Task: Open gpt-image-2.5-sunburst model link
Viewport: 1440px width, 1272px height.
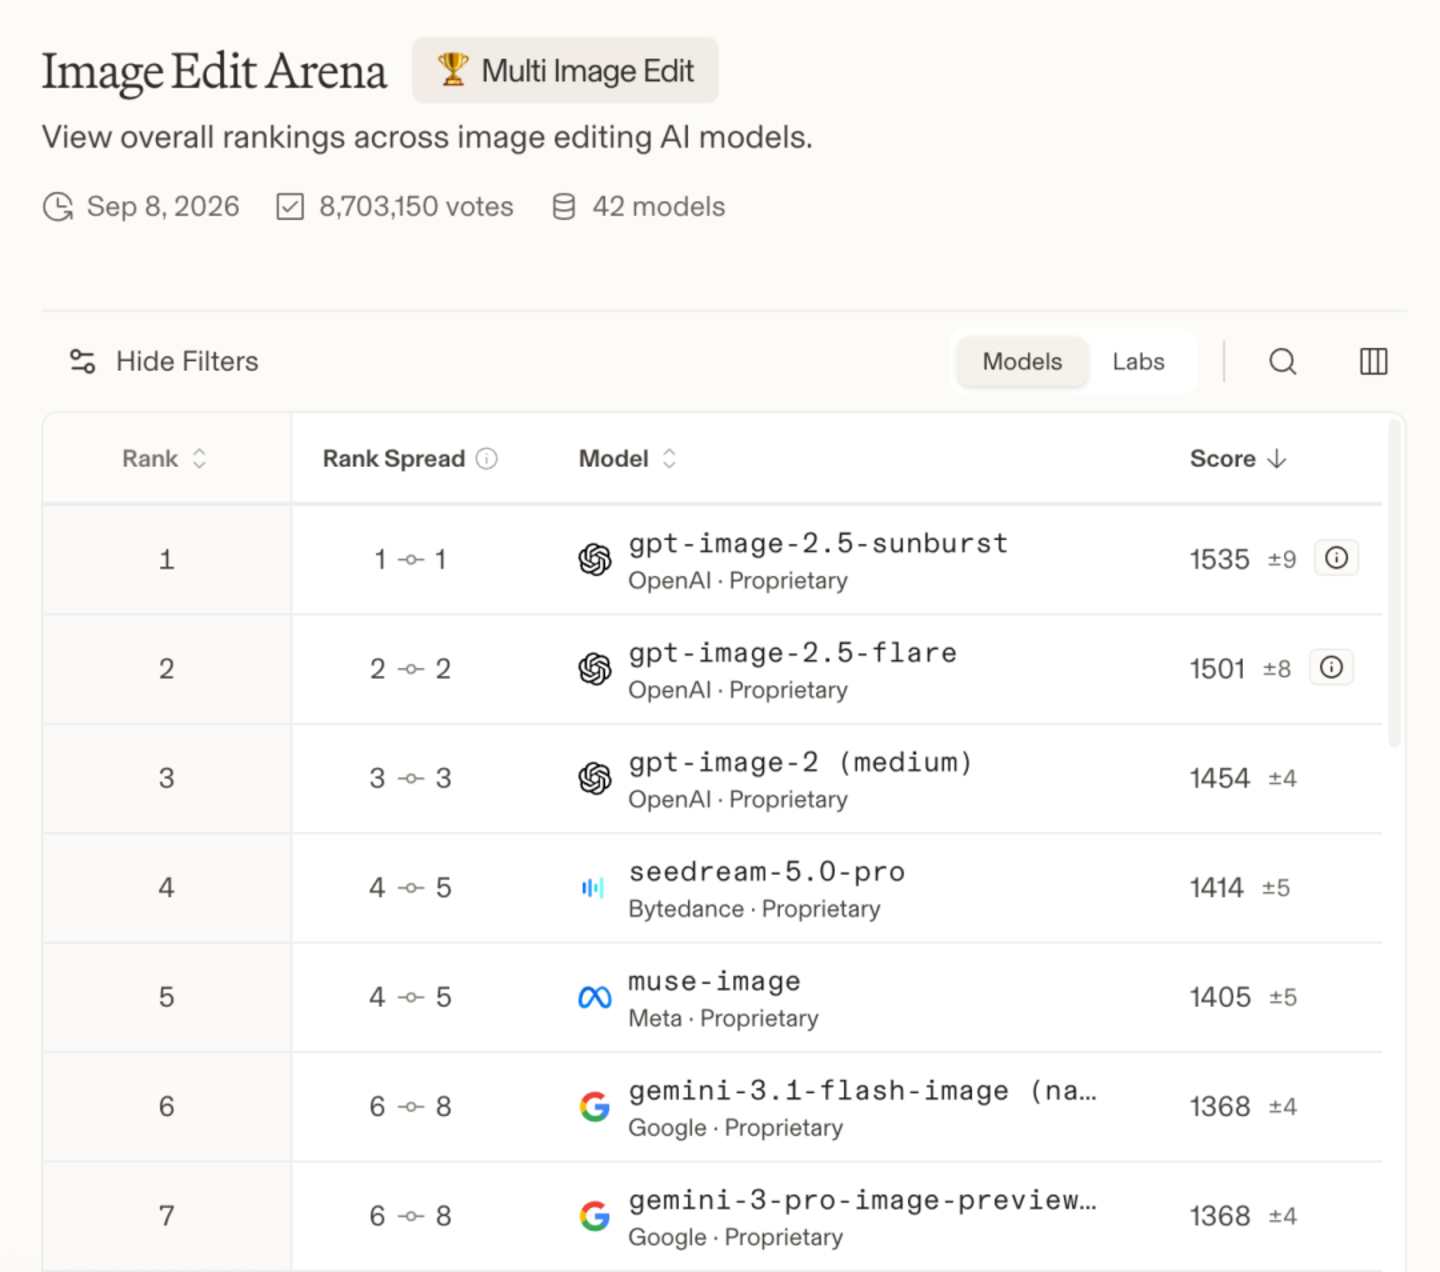Action: tap(818, 543)
